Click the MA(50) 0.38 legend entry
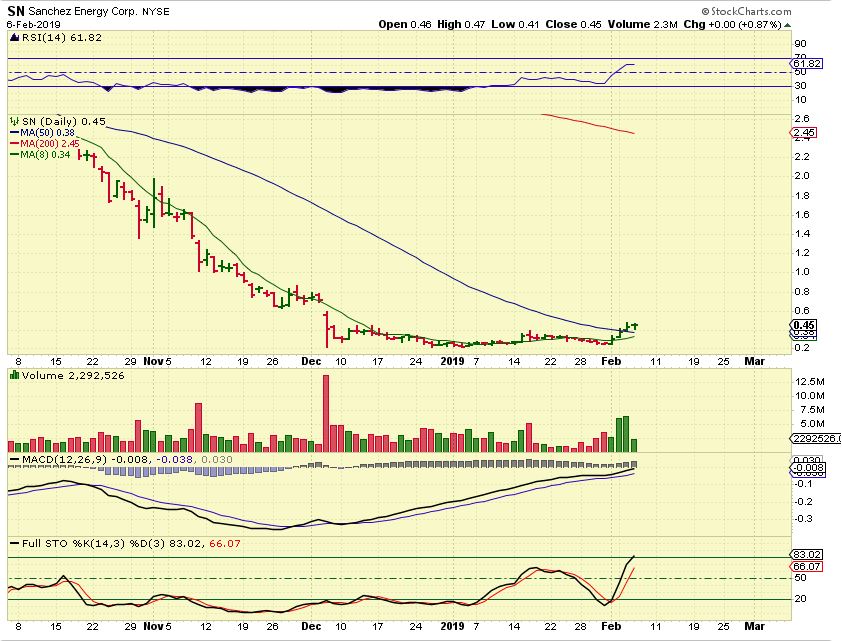Screen dimensions: 842x641 (42, 133)
